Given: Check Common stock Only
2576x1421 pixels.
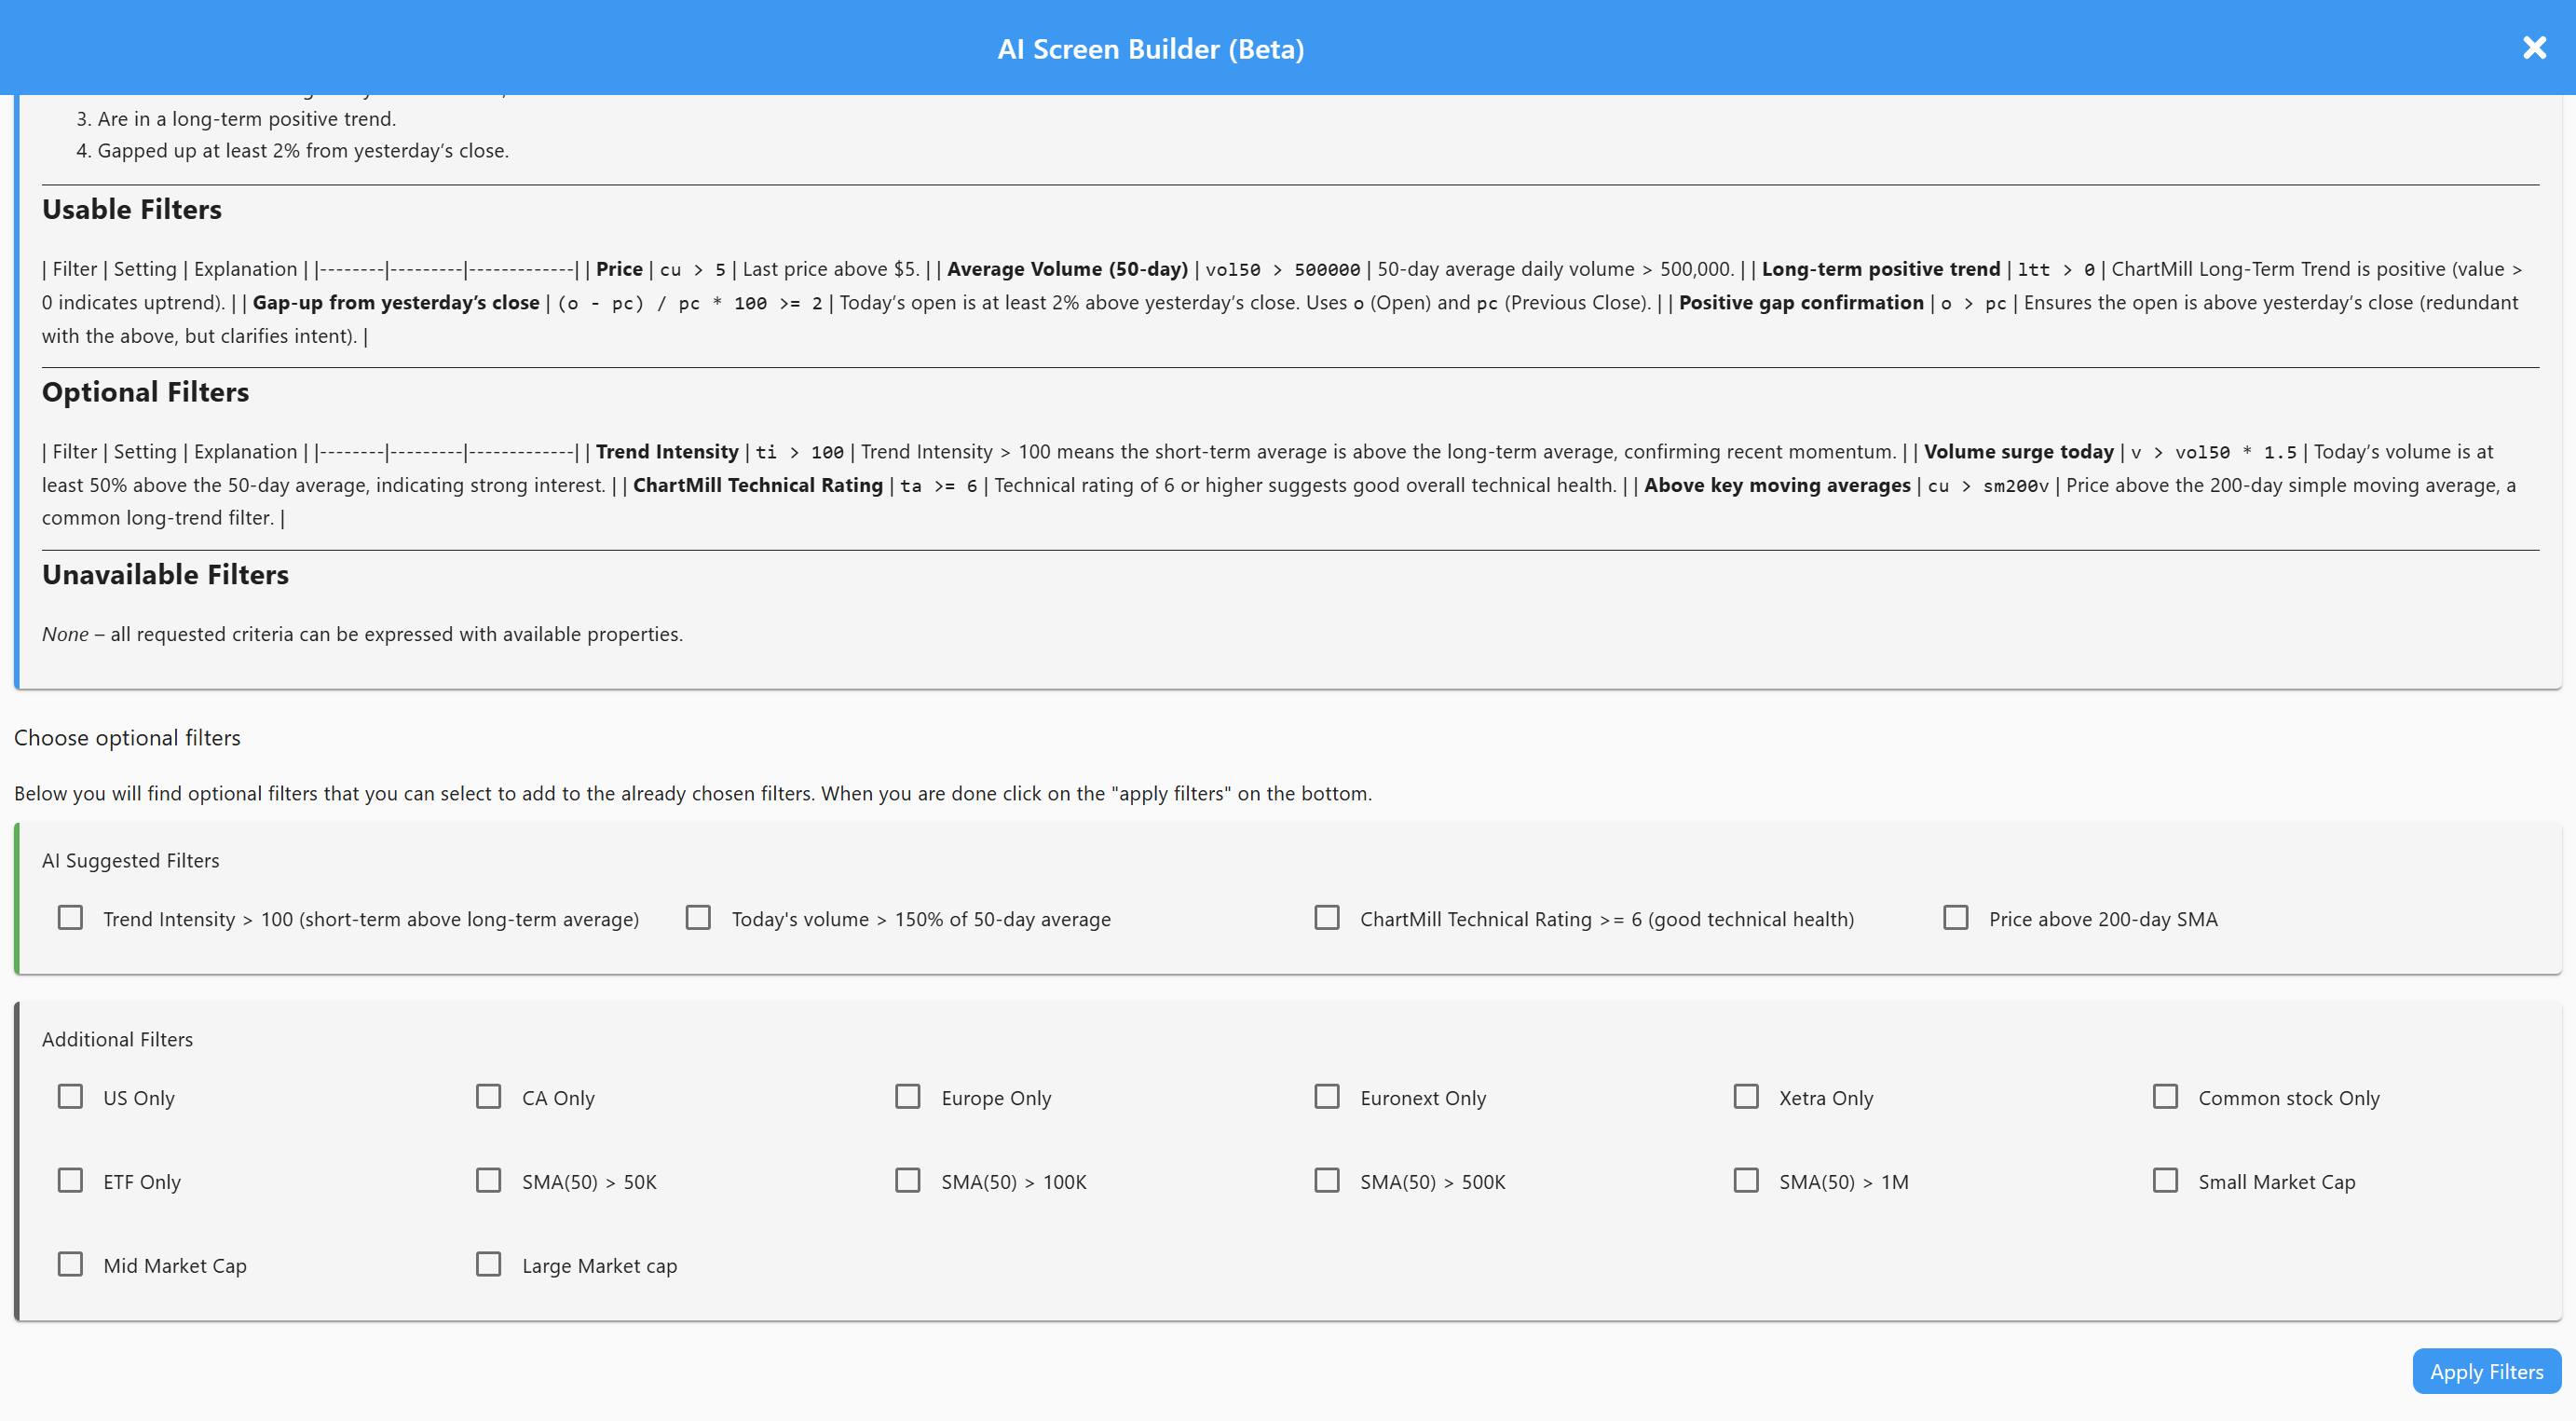Looking at the screenshot, I should [2165, 1096].
